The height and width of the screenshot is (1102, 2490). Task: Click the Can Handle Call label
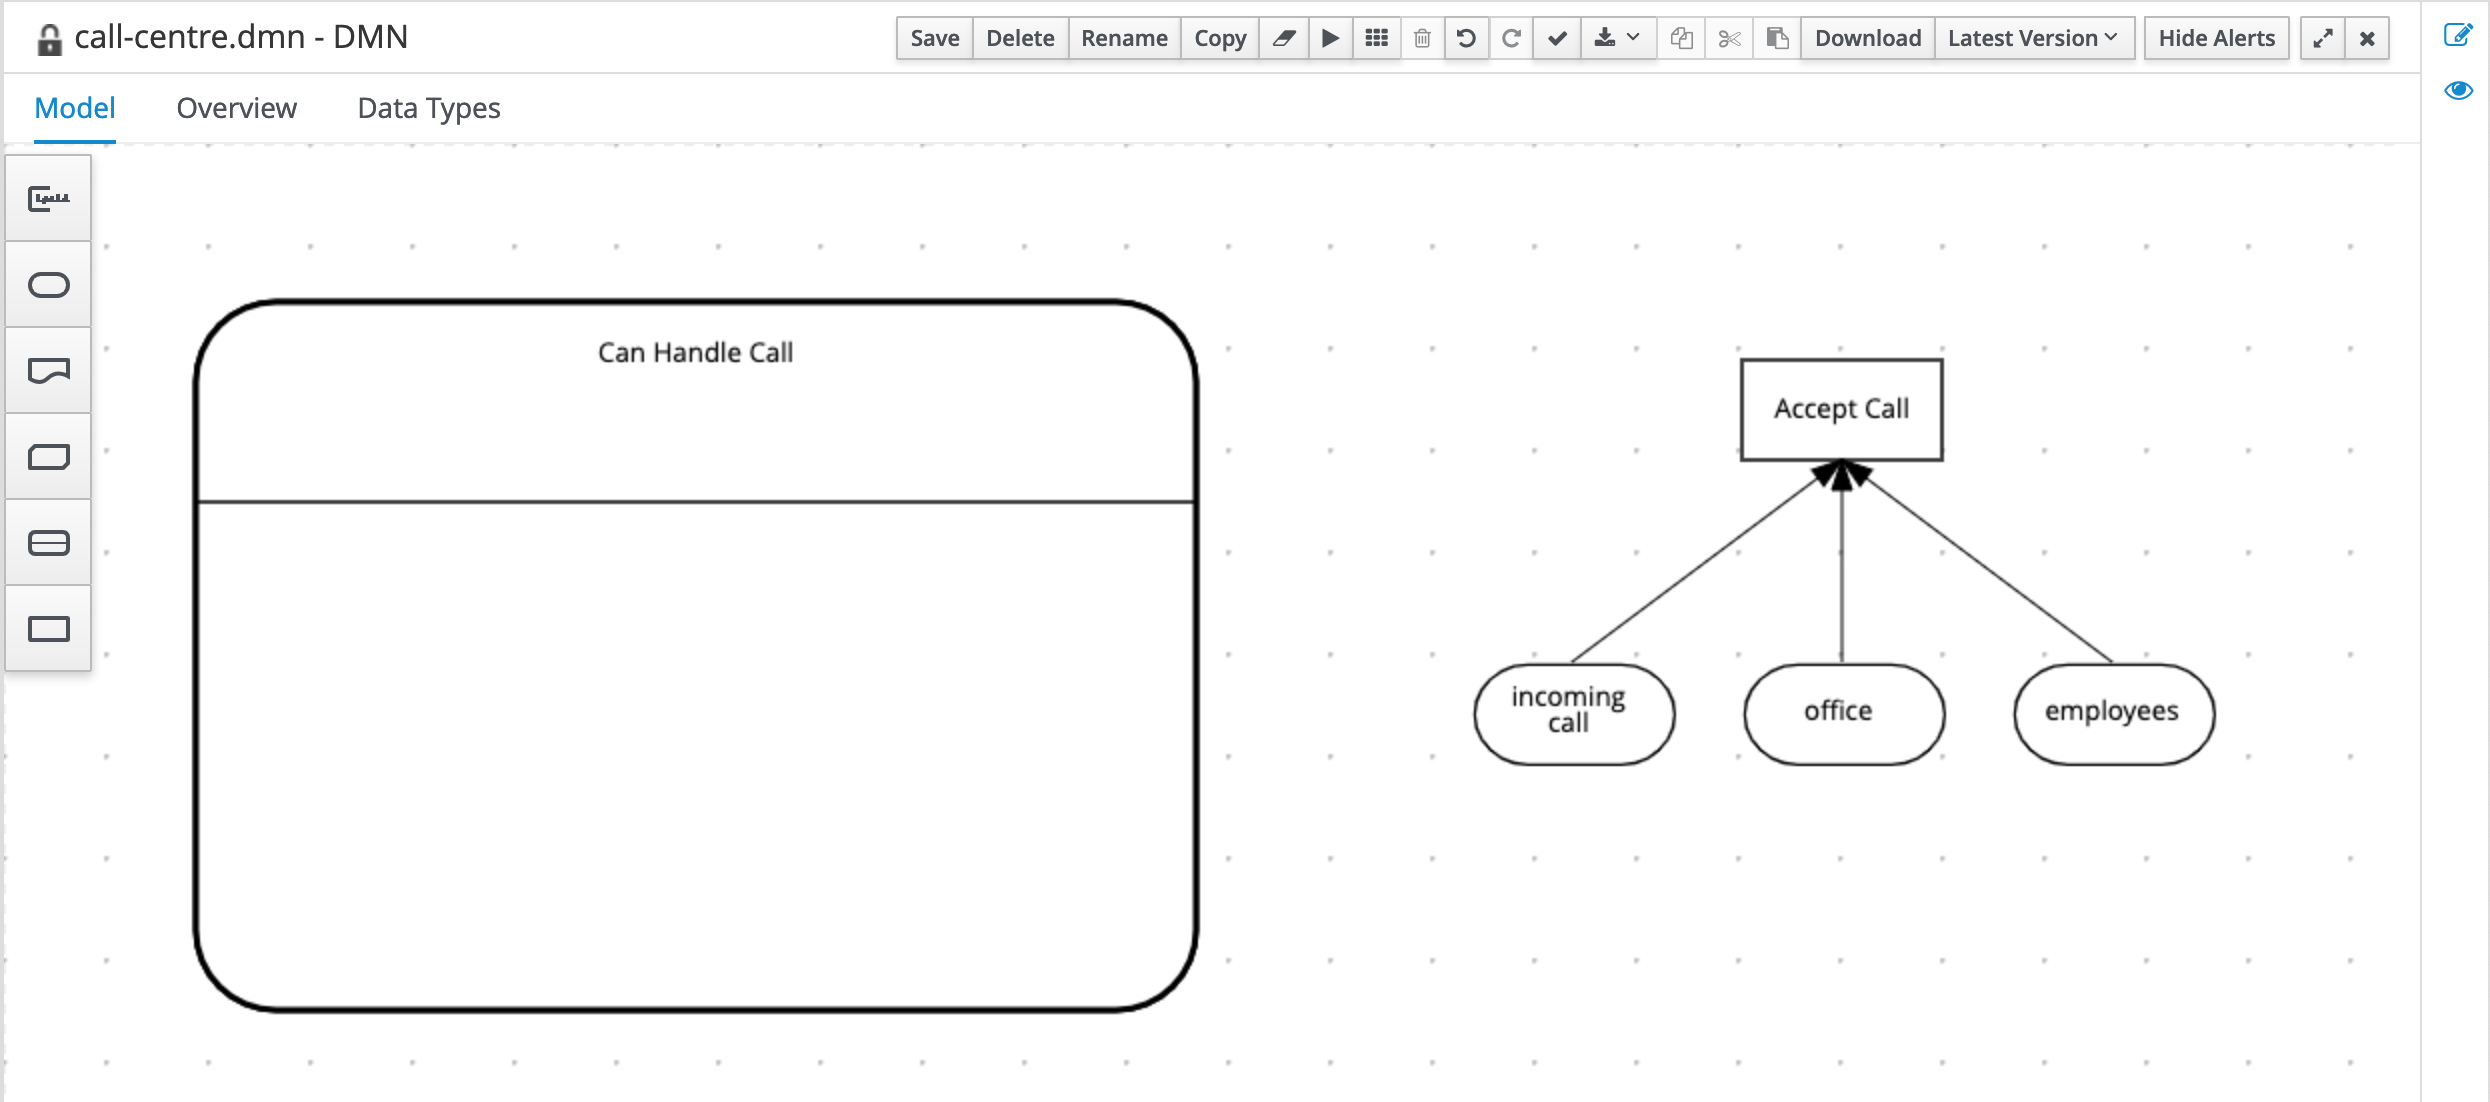[x=695, y=353]
